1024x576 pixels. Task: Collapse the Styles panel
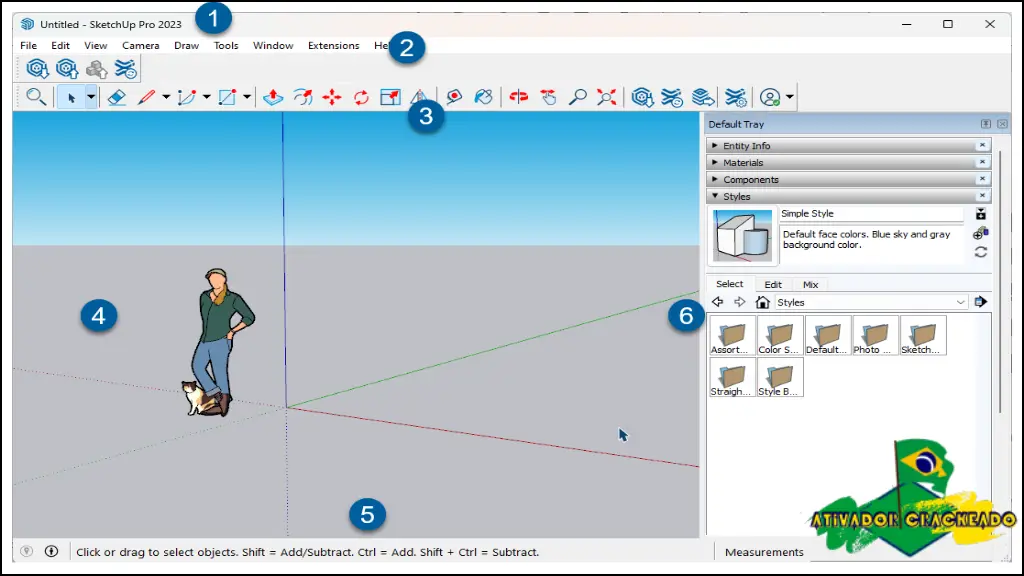715,196
